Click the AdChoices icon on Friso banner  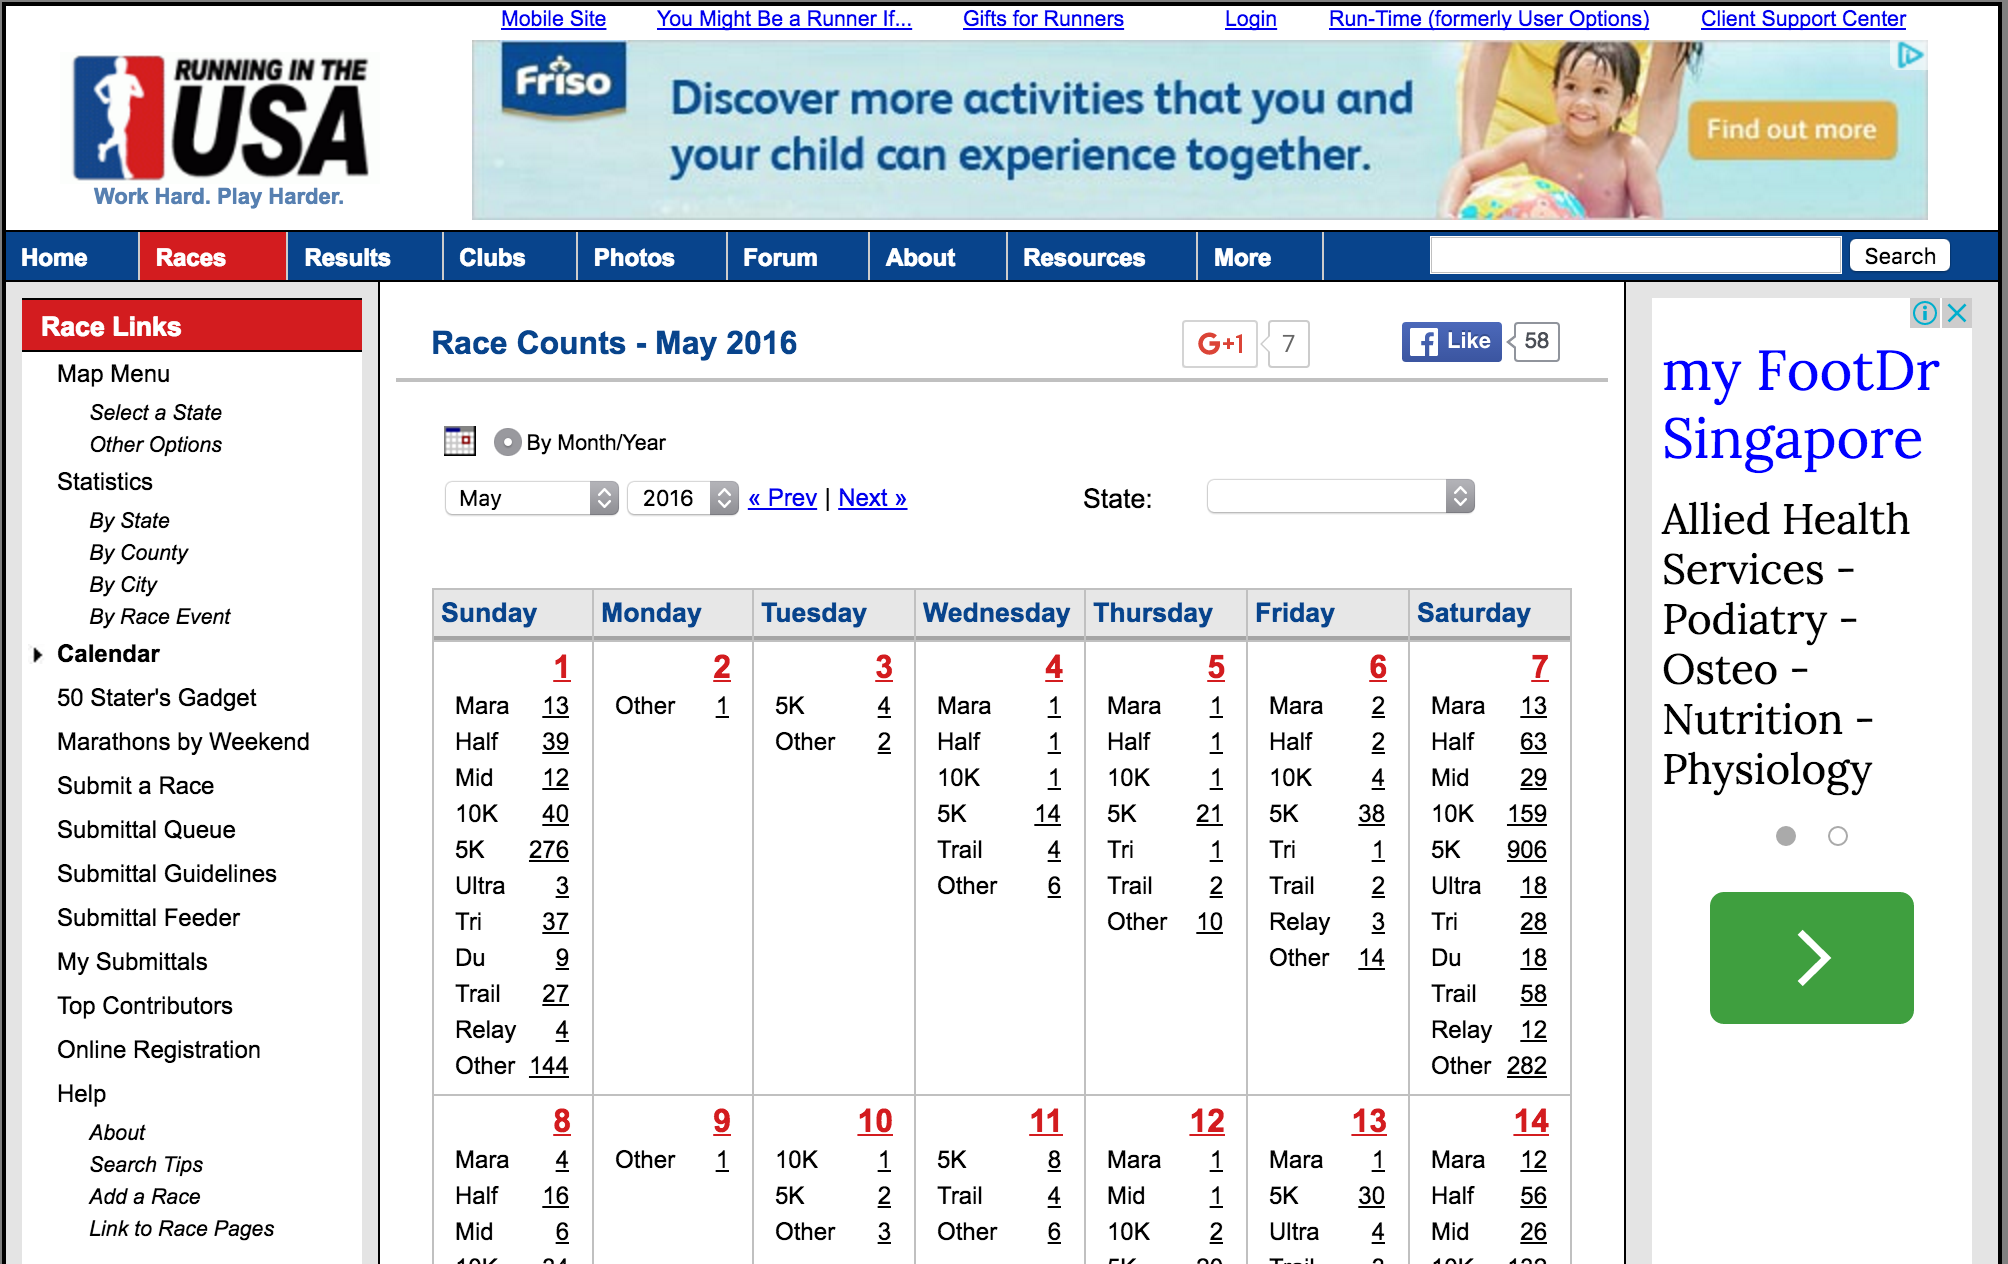click(x=1910, y=56)
